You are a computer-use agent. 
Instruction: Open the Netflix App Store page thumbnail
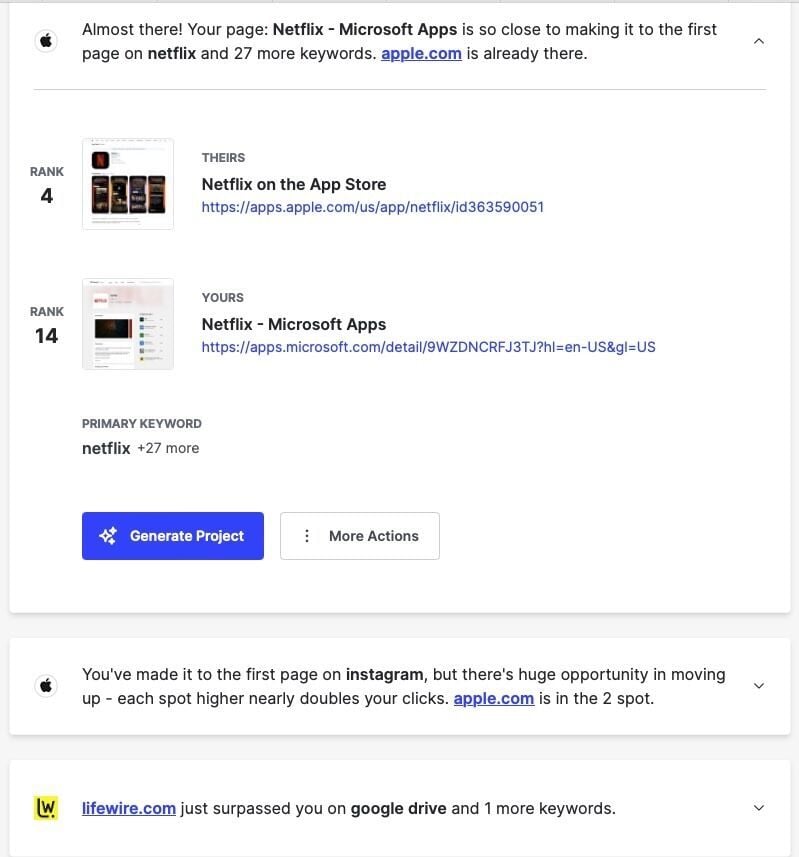(128, 184)
